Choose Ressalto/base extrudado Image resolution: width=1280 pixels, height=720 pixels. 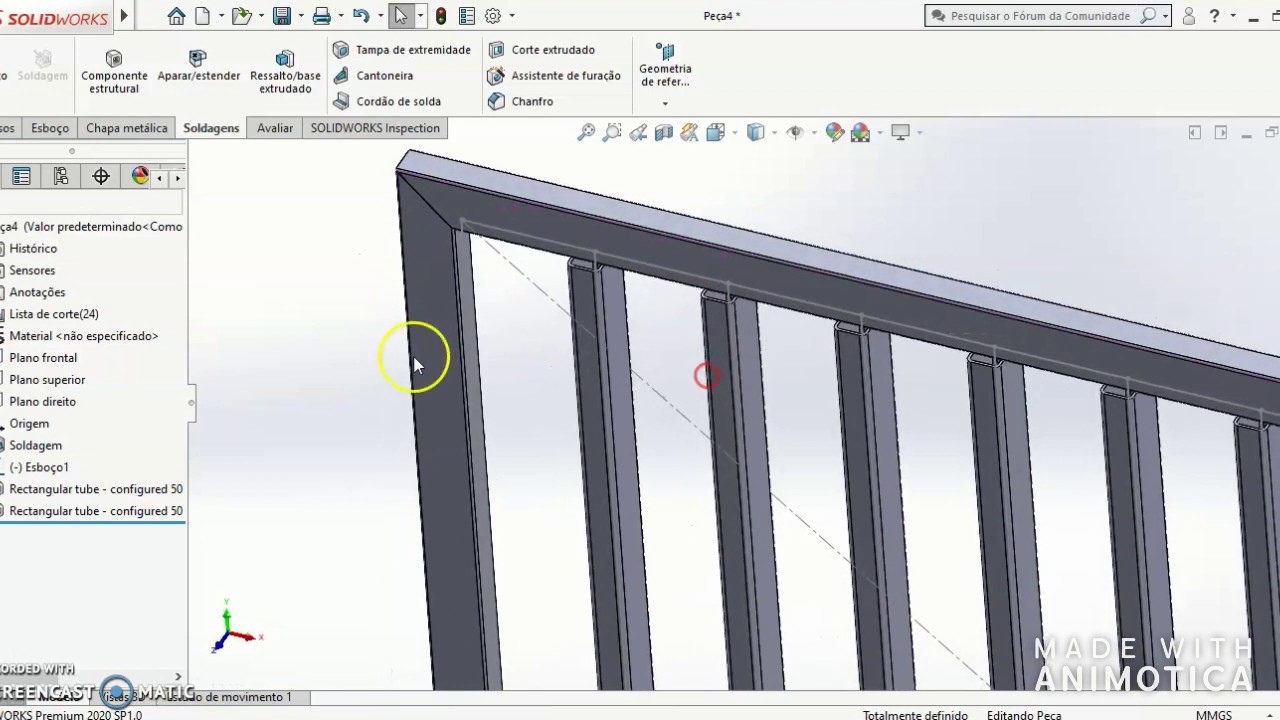(x=285, y=71)
